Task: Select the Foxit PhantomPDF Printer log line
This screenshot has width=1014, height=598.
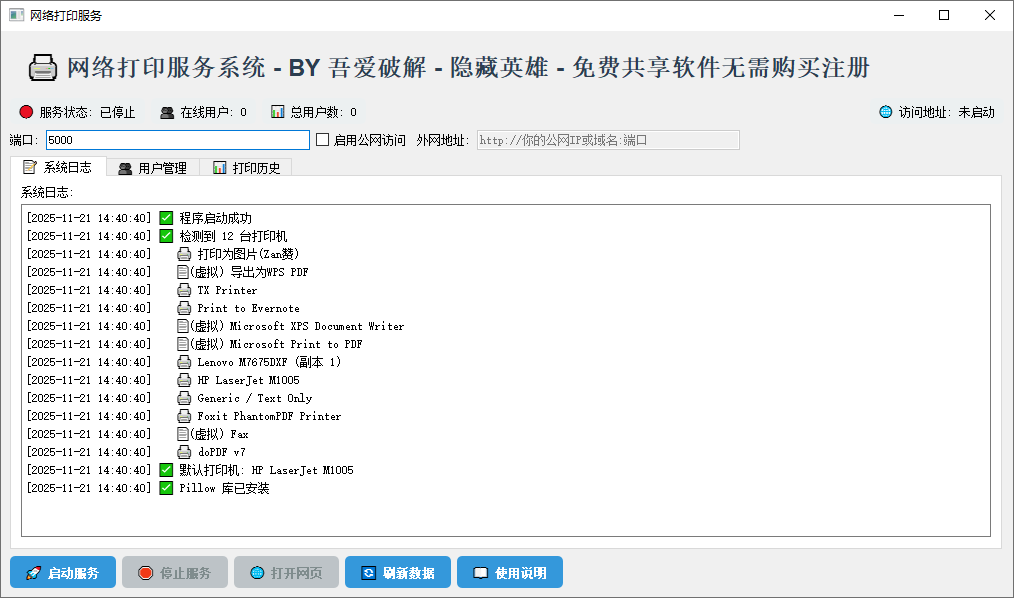Action: tap(268, 416)
